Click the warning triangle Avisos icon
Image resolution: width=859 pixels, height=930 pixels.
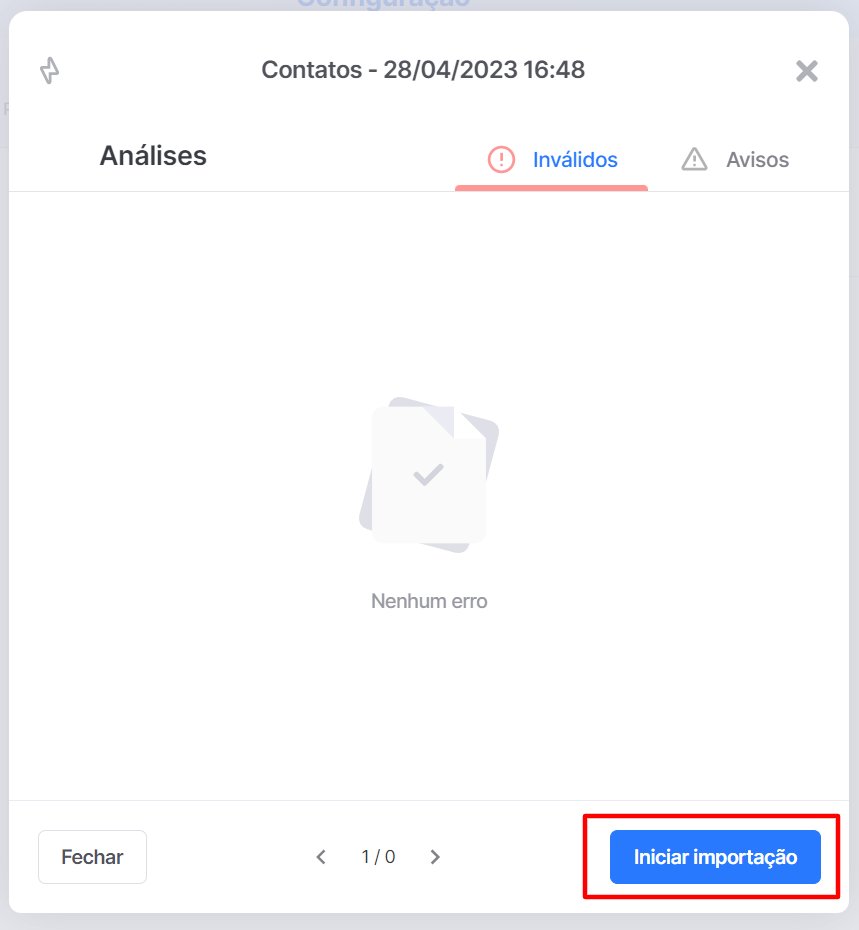pos(694,160)
